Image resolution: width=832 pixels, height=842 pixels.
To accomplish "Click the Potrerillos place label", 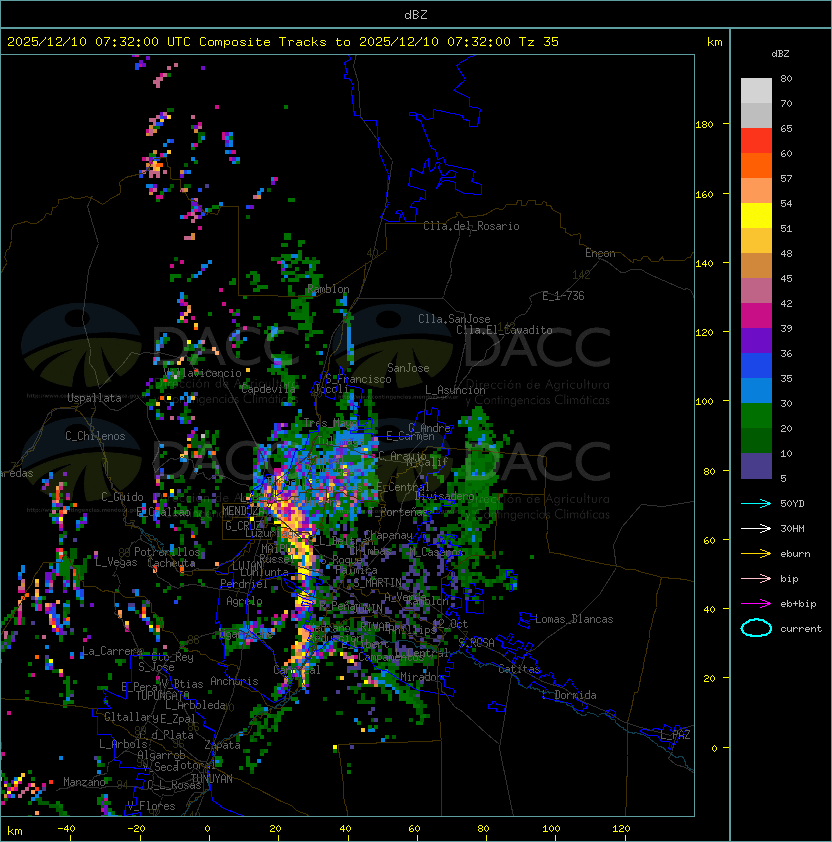I will coord(167,552).
